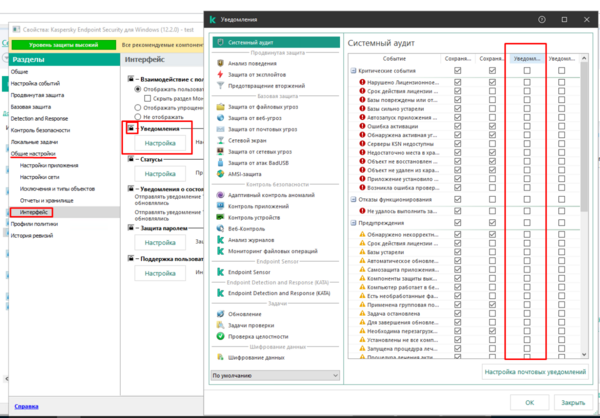
Task: Click Настройка почтовых уведомлений button
Action: [x=533, y=372]
